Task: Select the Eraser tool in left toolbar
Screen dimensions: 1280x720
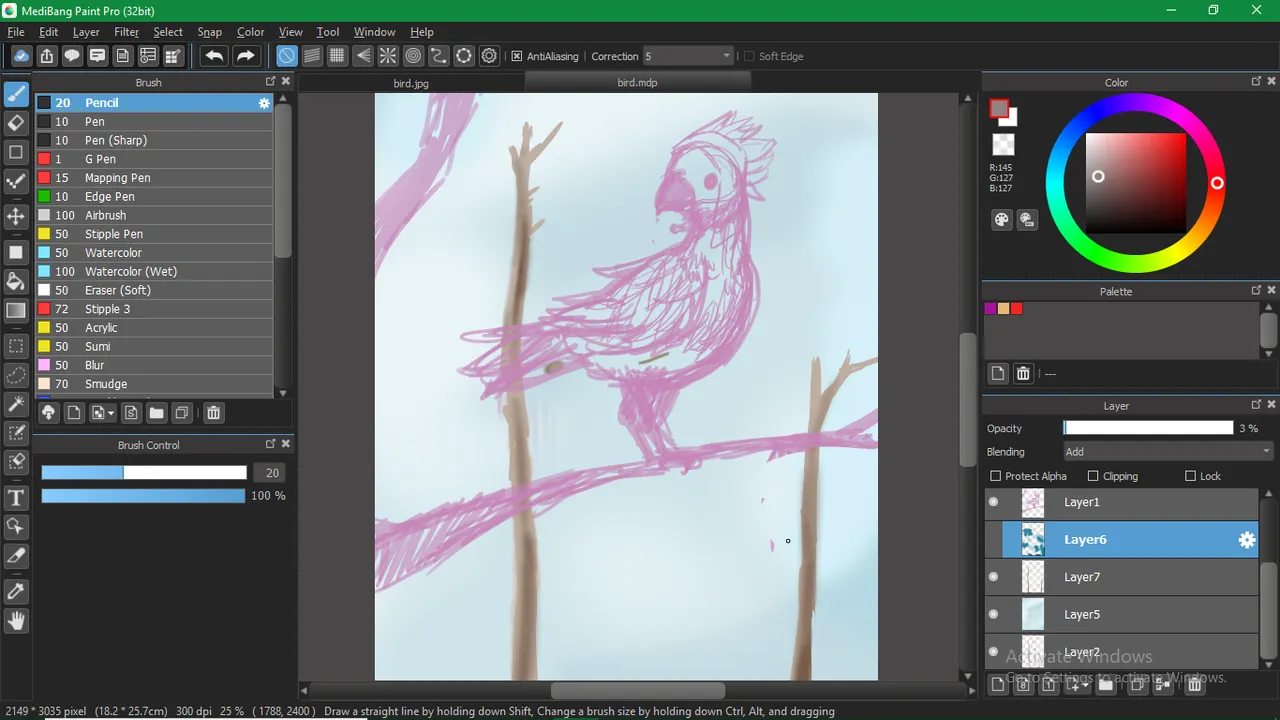Action: click(x=16, y=124)
